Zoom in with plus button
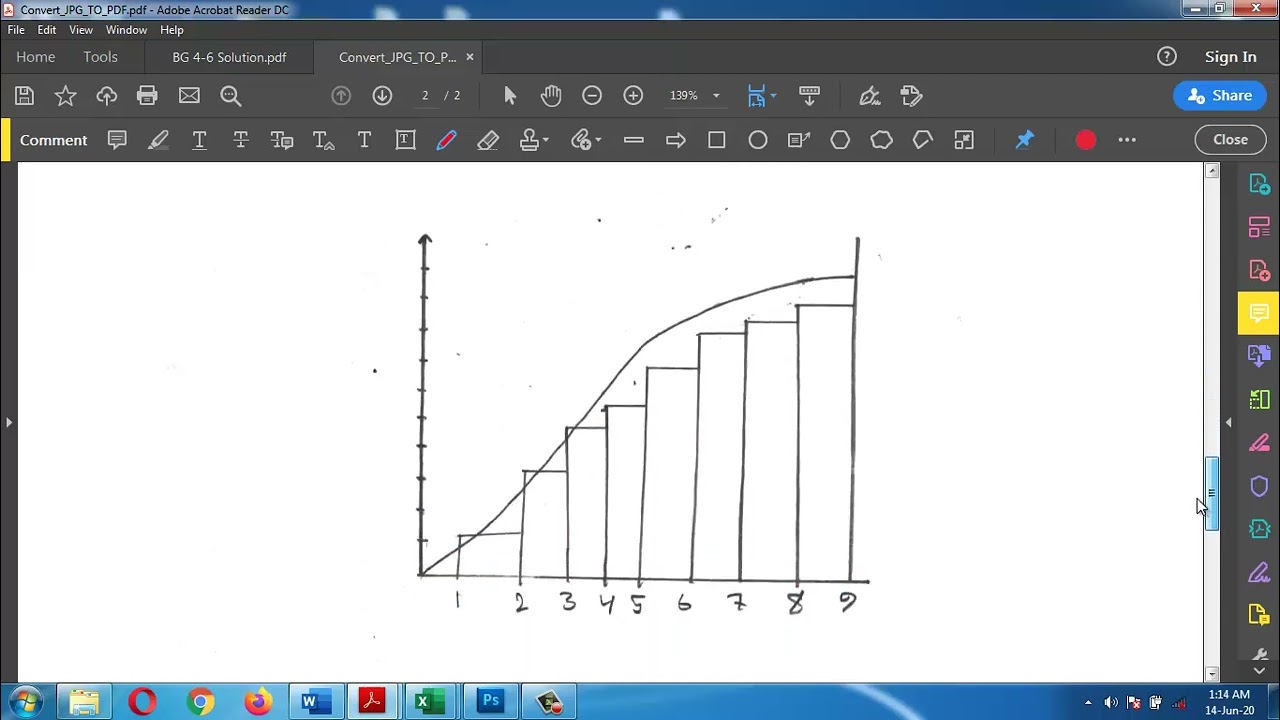The image size is (1280, 720). [x=633, y=96]
